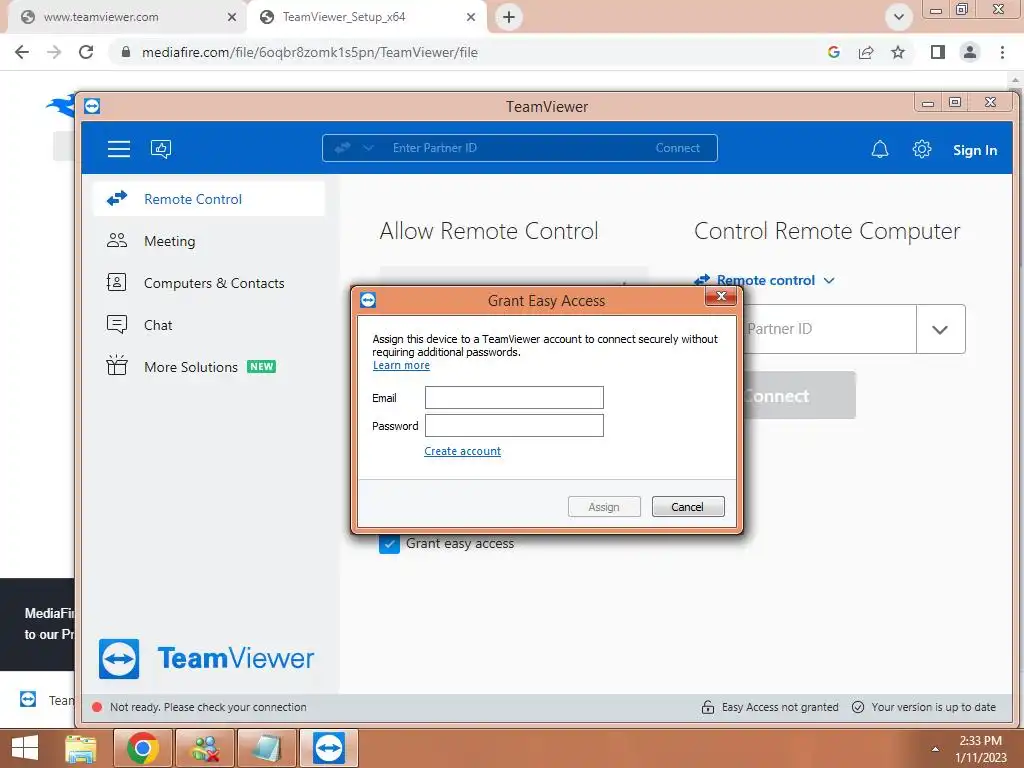Screen dimensions: 1024x768
Task: Open TeamViewer settings gear
Action: point(921,149)
